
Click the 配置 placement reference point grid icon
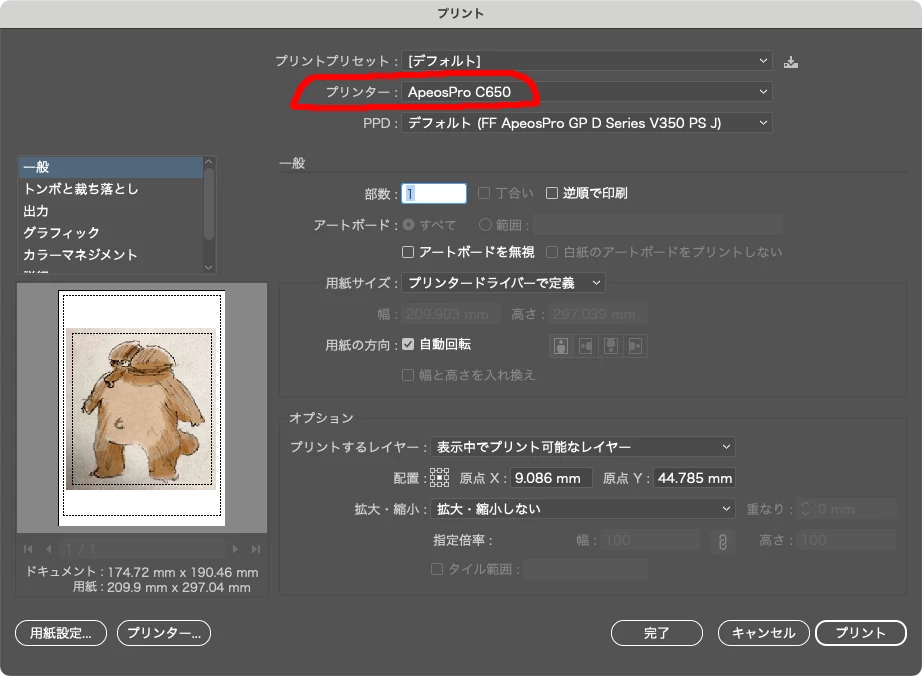439,478
